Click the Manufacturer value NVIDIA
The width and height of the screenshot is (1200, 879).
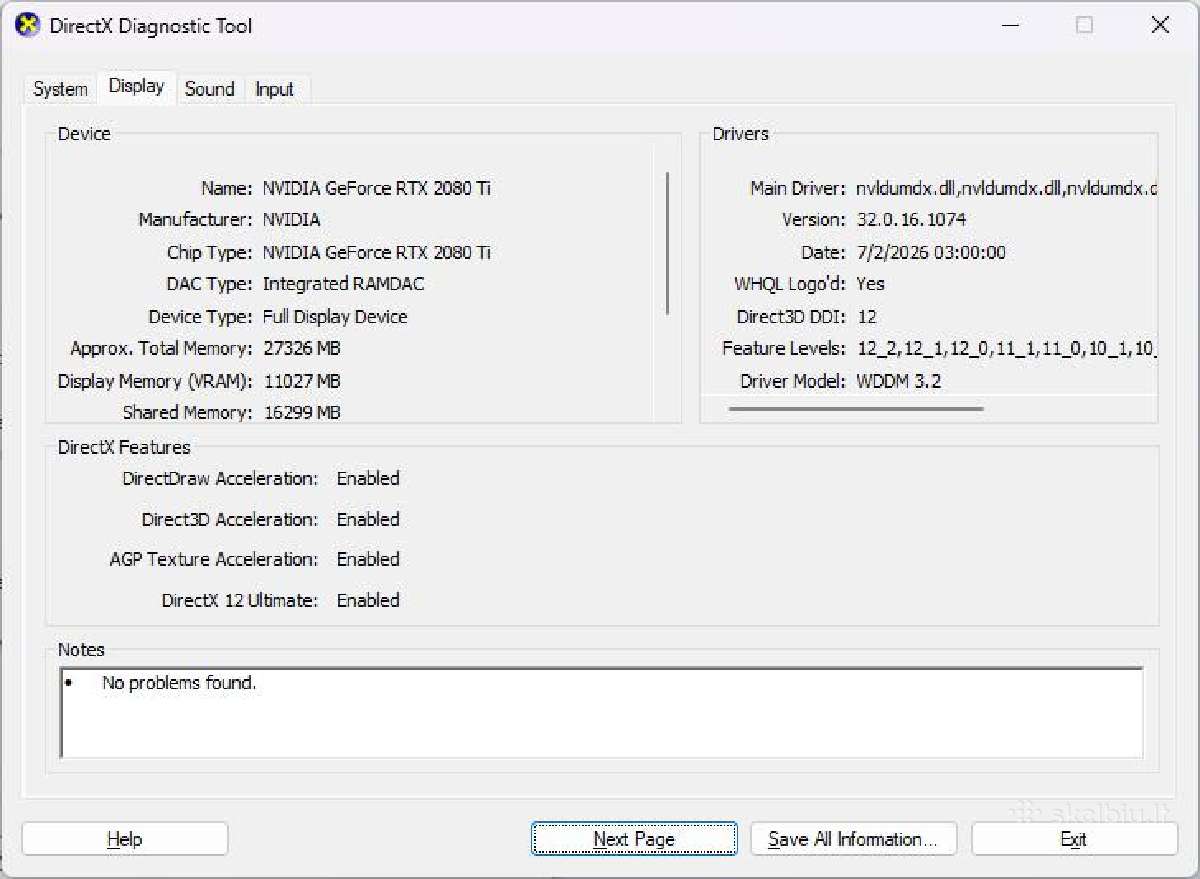tap(291, 220)
